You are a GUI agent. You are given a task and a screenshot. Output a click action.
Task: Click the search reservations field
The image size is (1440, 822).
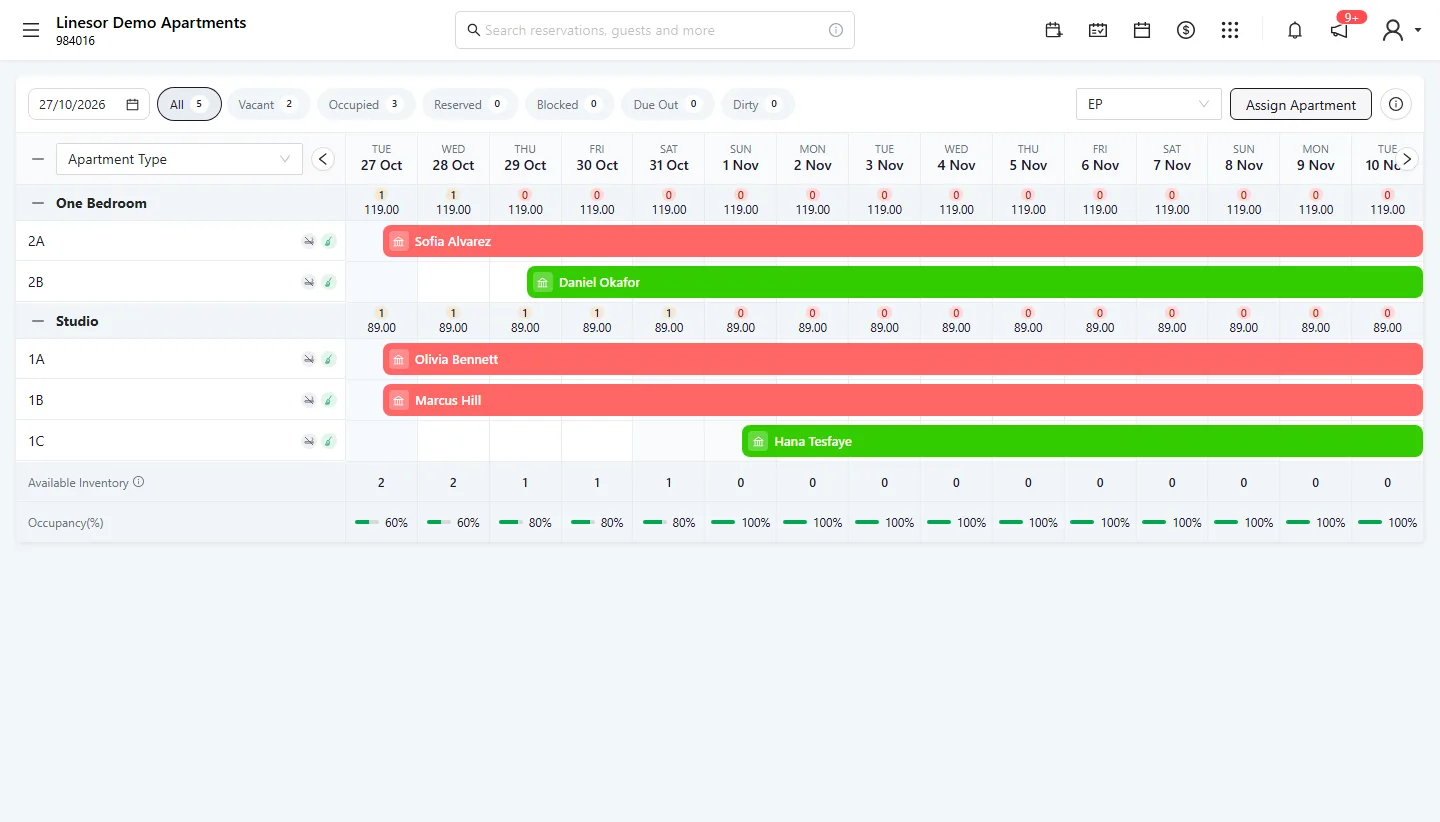tap(655, 30)
